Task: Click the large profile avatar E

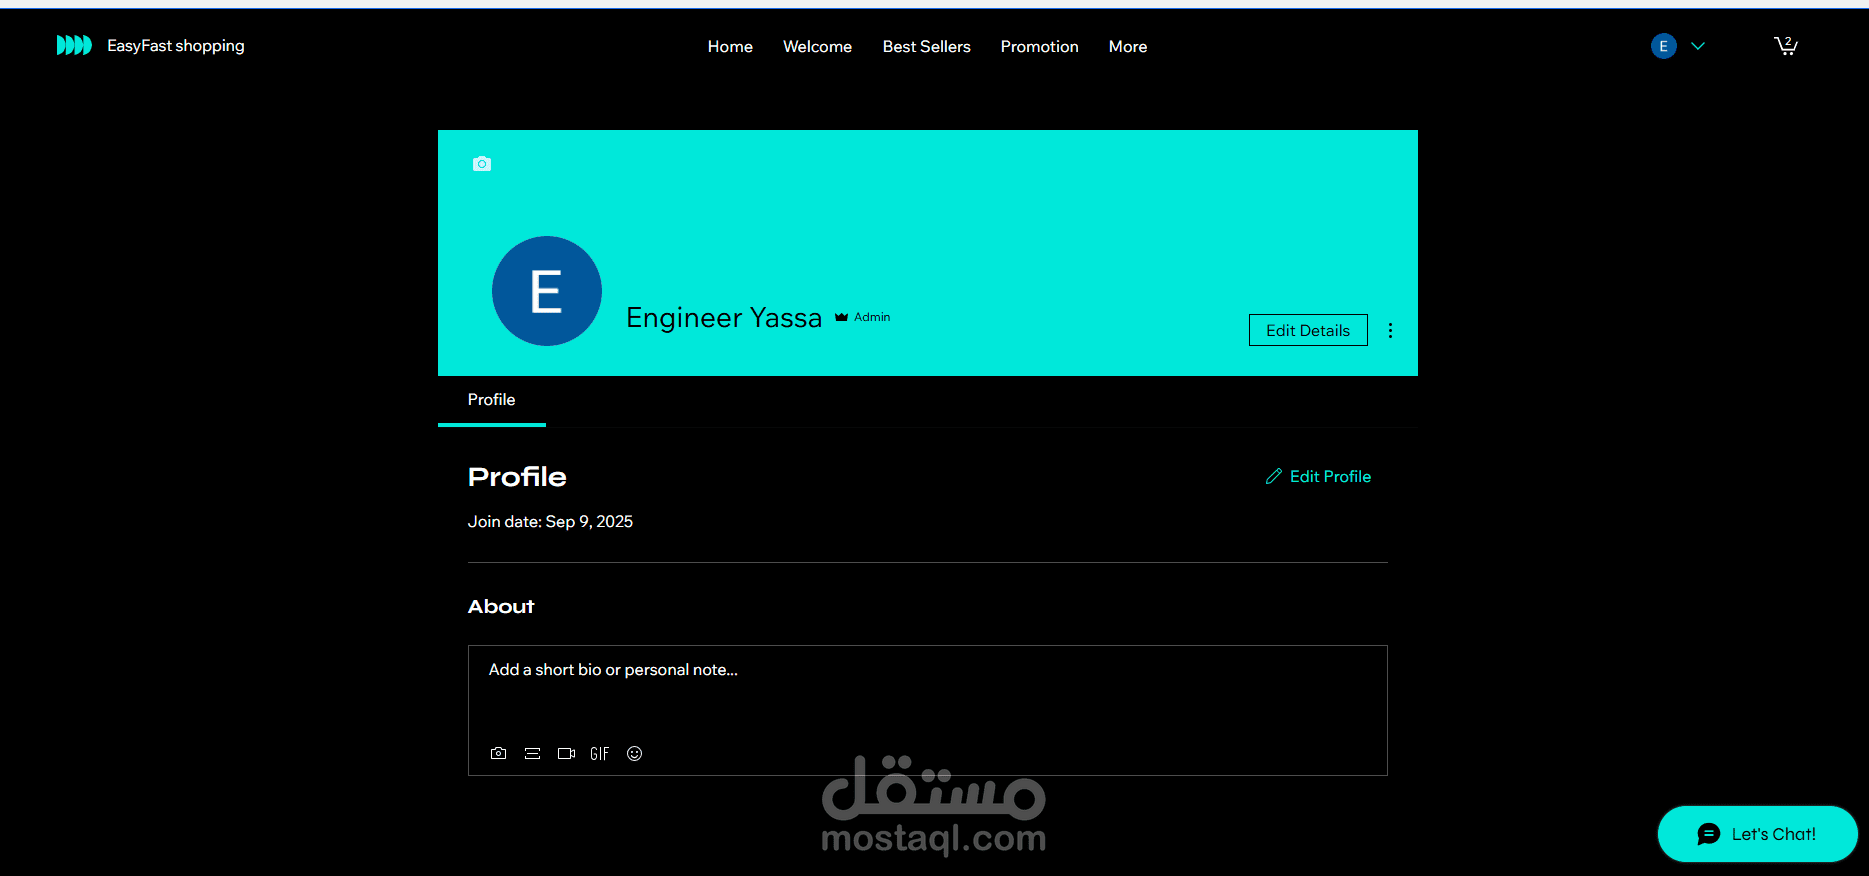Action: tap(547, 291)
